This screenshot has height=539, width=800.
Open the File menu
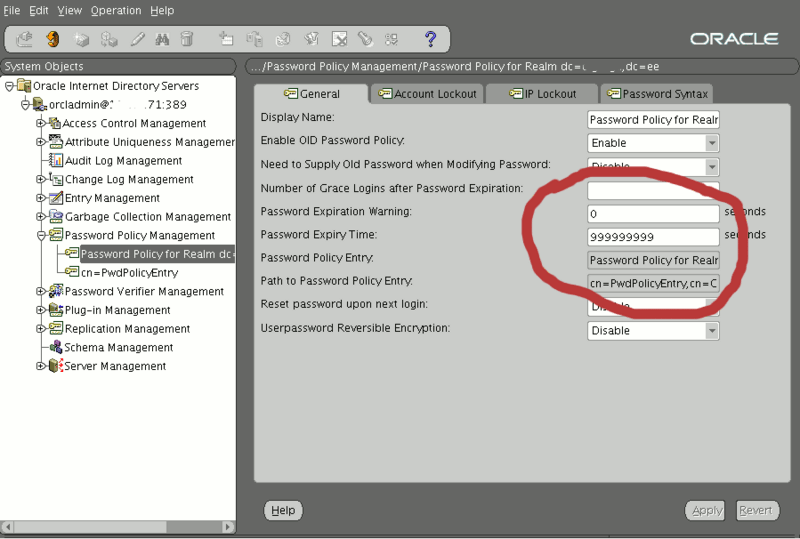click(x=11, y=10)
